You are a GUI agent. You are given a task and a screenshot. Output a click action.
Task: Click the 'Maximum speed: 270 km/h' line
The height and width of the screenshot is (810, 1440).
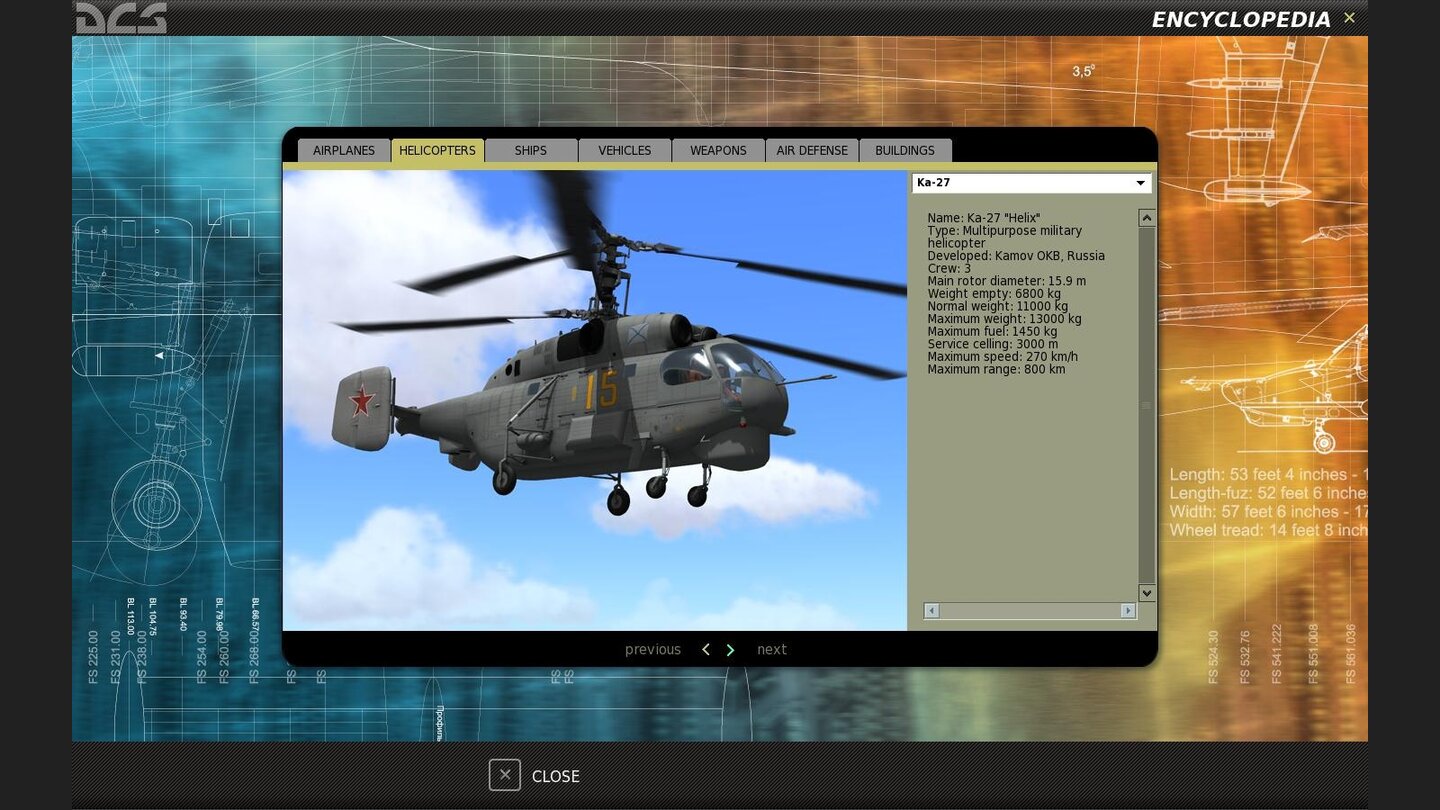click(1002, 357)
